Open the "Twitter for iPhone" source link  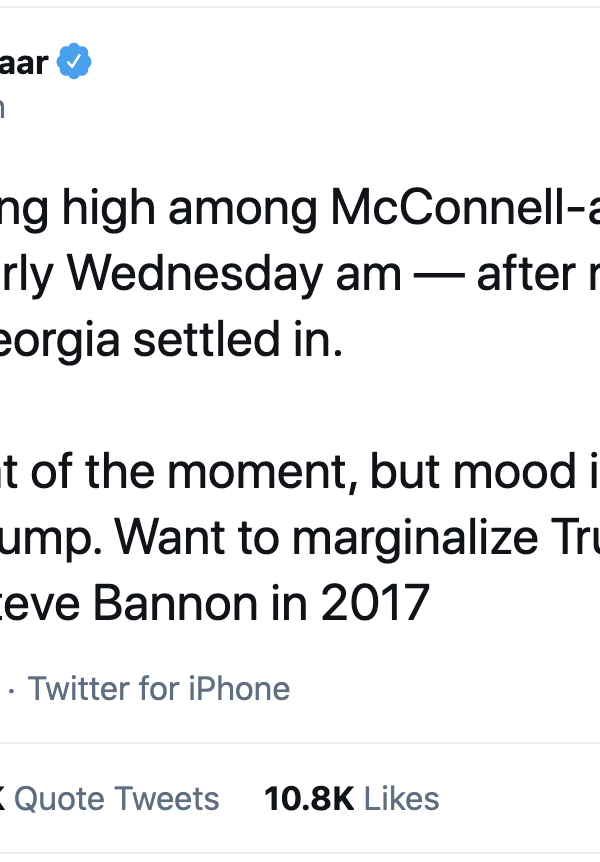click(158, 688)
